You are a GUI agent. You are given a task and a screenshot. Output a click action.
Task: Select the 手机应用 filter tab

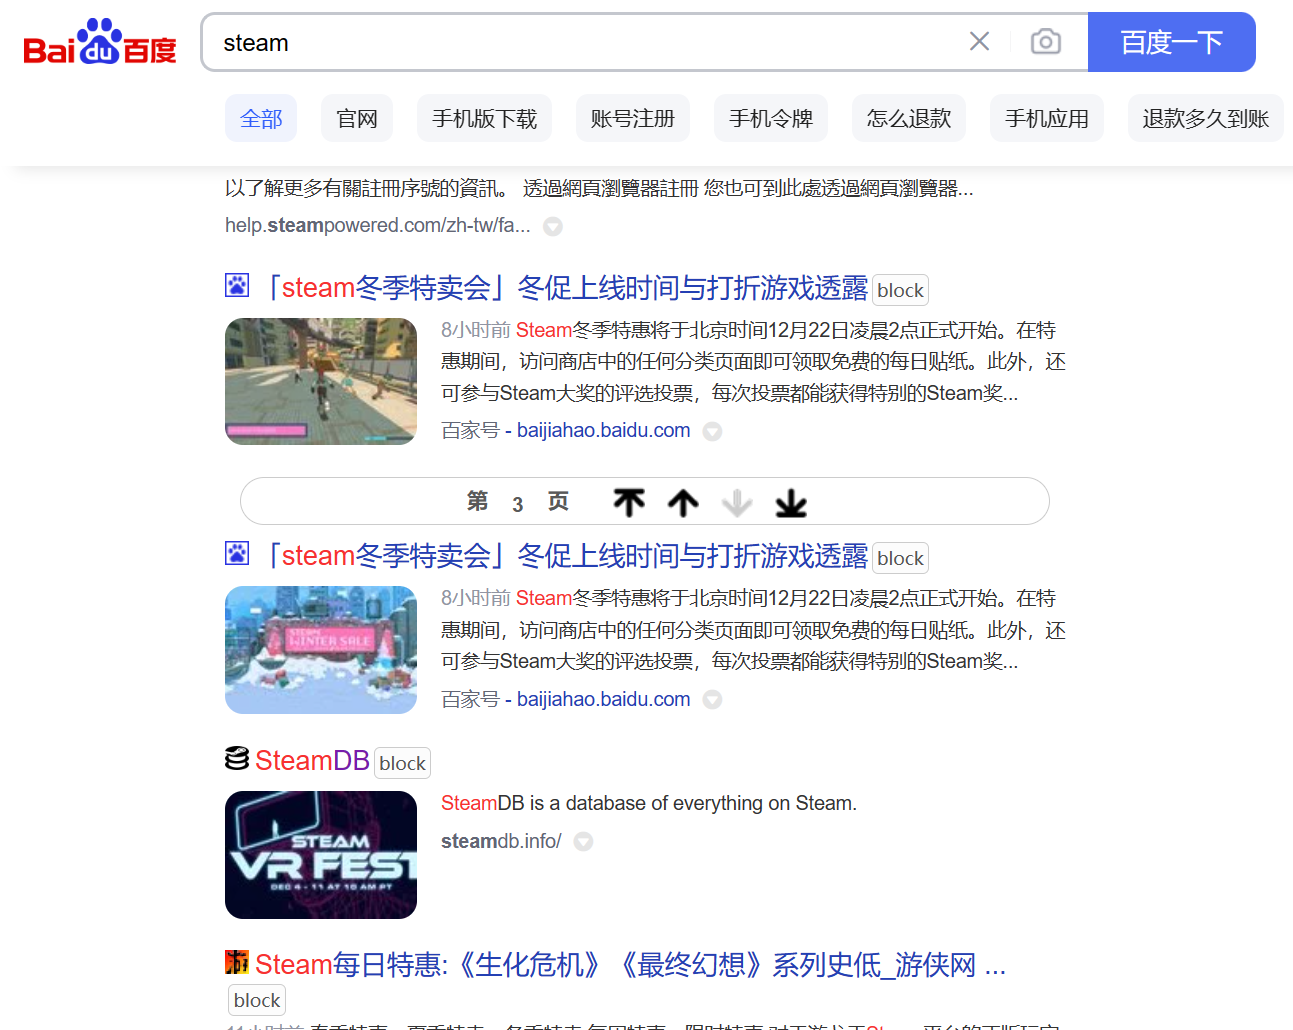tap(1047, 119)
